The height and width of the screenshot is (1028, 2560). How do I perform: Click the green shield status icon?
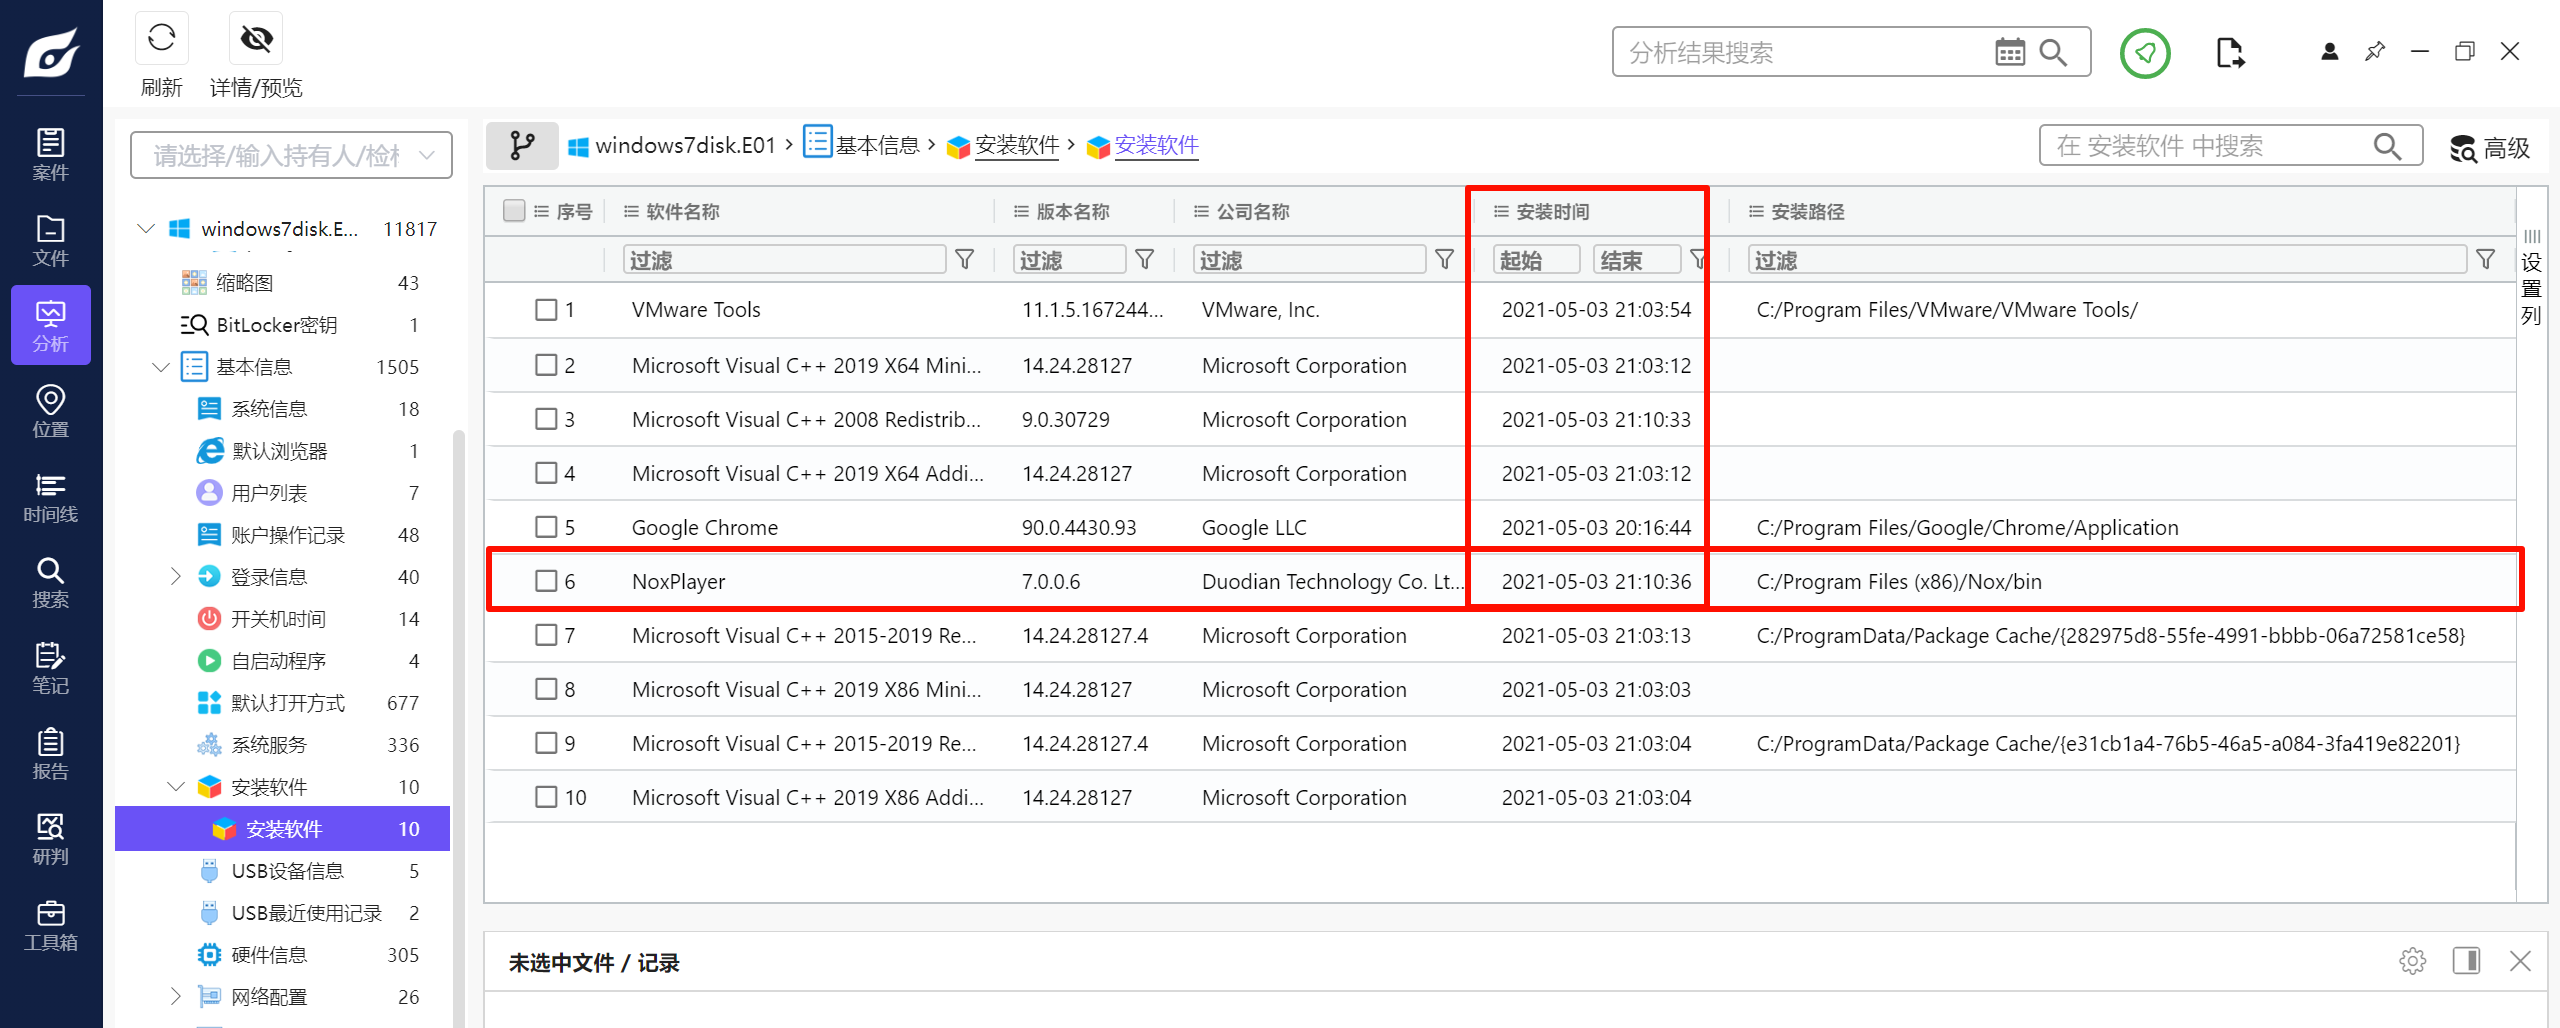(2145, 52)
